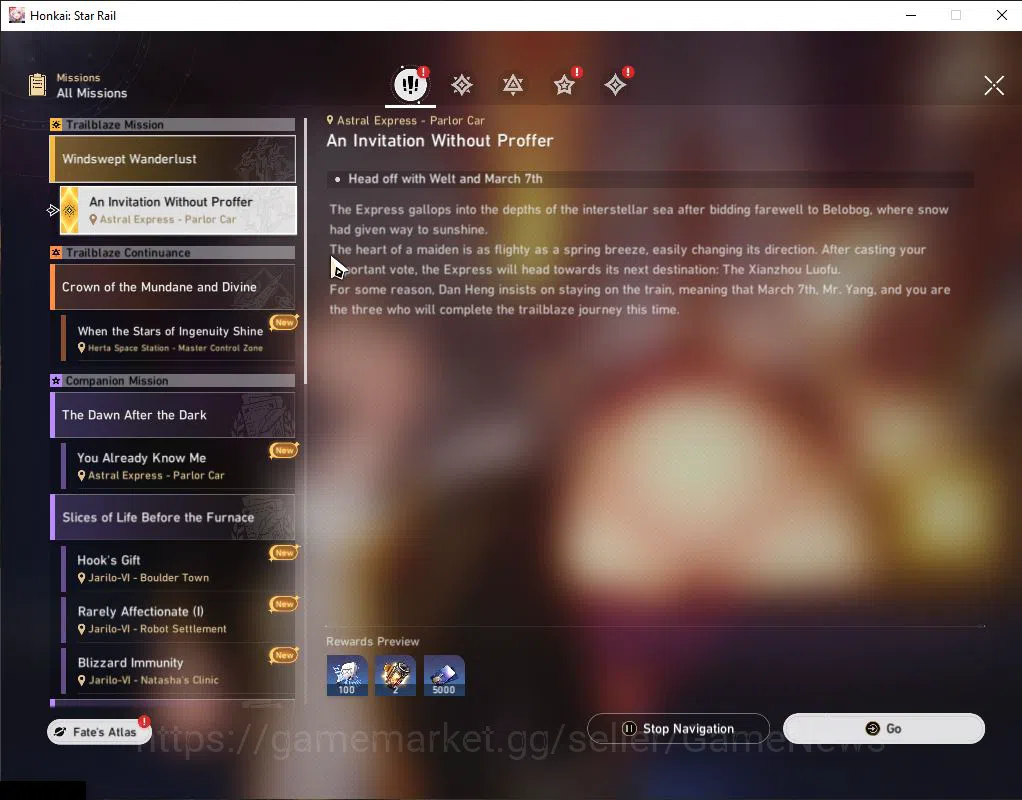This screenshot has height=800, width=1022.
Task: Click the mission list scrollbar
Action: point(304,251)
